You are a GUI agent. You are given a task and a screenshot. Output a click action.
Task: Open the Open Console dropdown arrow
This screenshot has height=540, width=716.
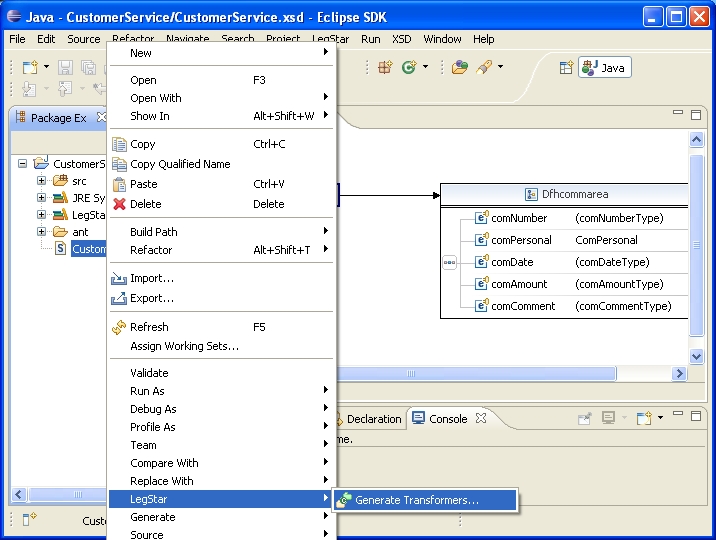coord(660,418)
